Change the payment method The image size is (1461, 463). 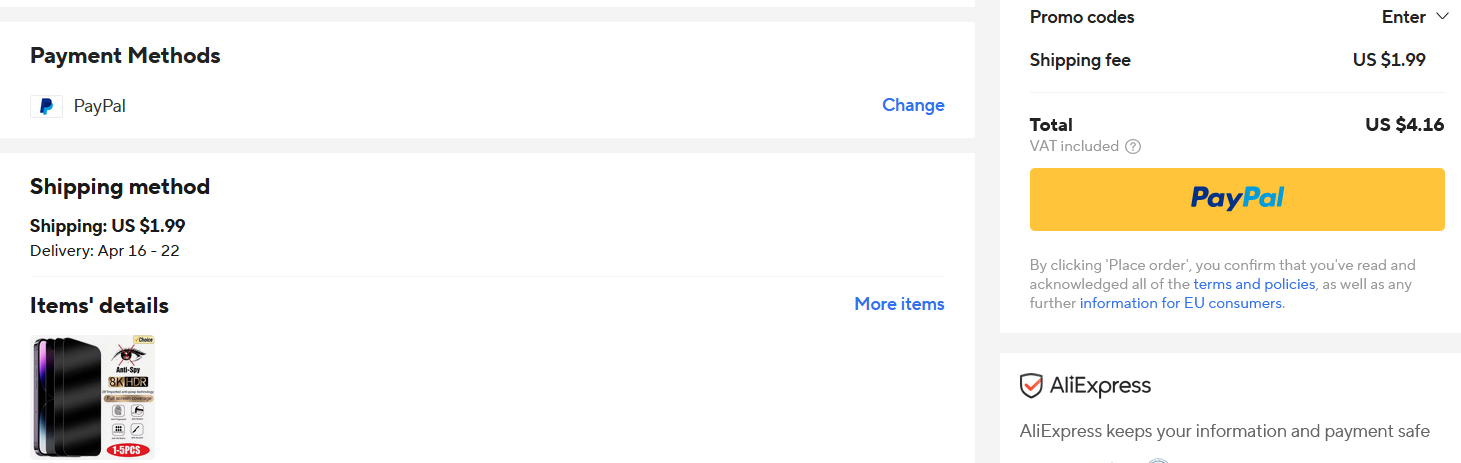tap(913, 105)
